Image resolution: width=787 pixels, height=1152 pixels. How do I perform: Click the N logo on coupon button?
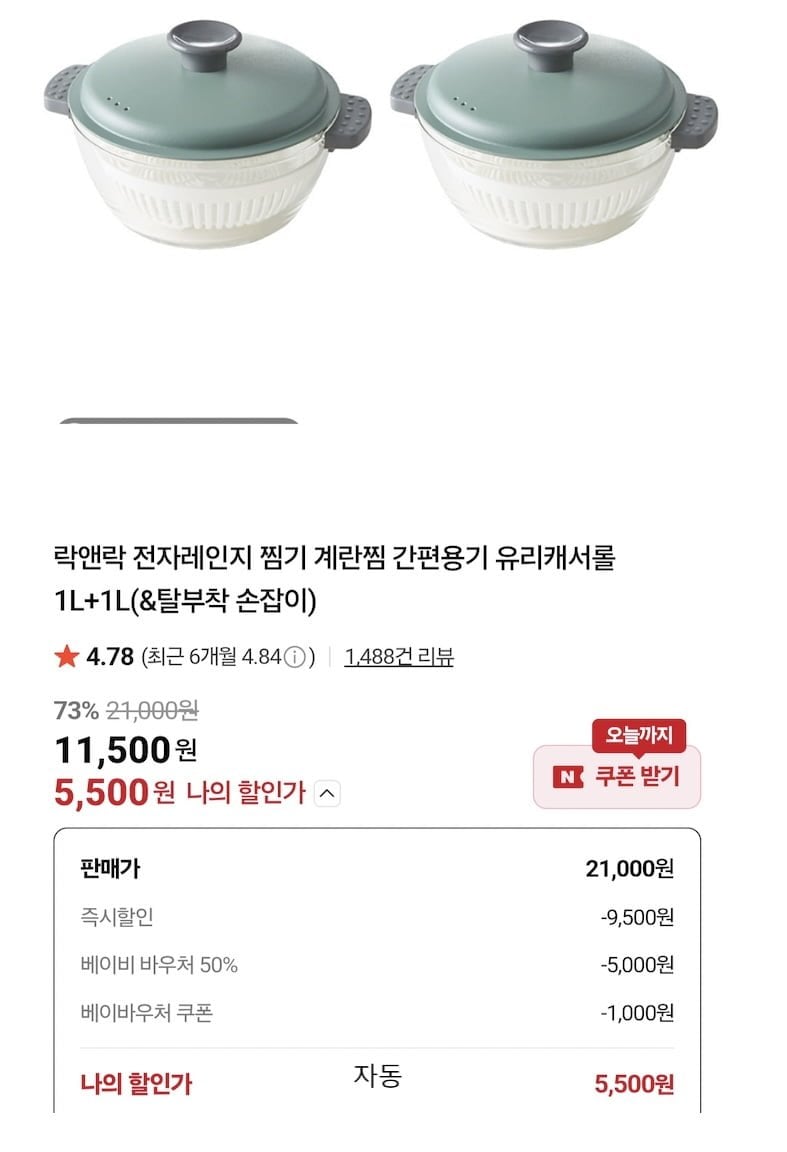(568, 776)
